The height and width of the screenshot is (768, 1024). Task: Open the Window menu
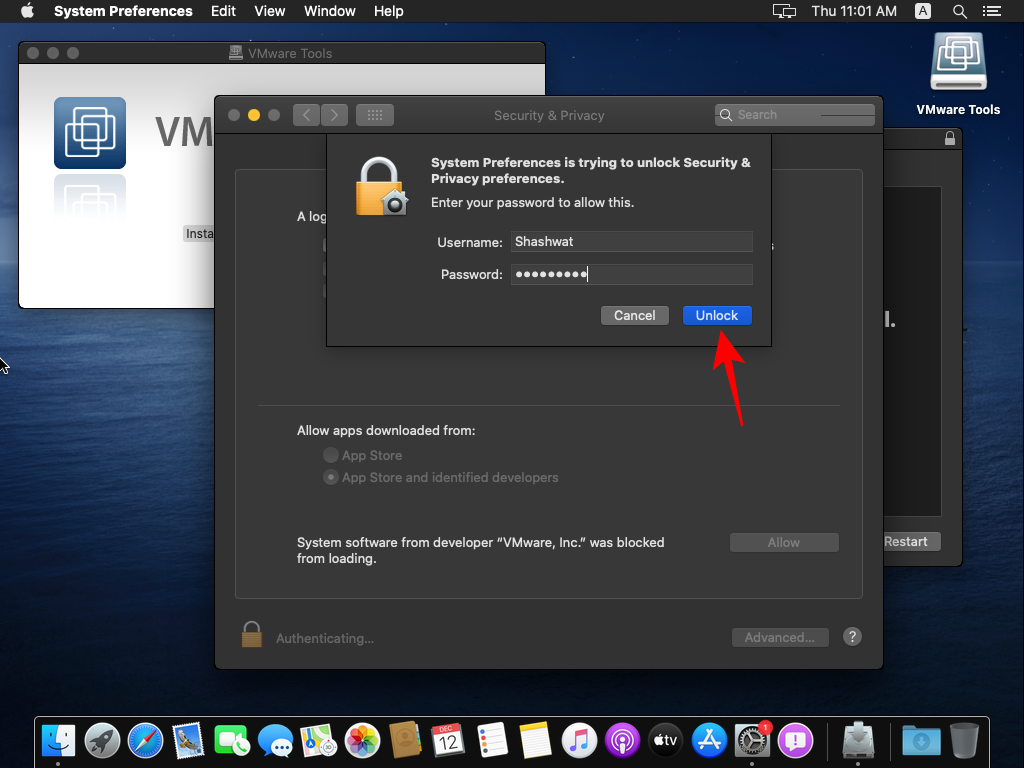[x=329, y=11]
